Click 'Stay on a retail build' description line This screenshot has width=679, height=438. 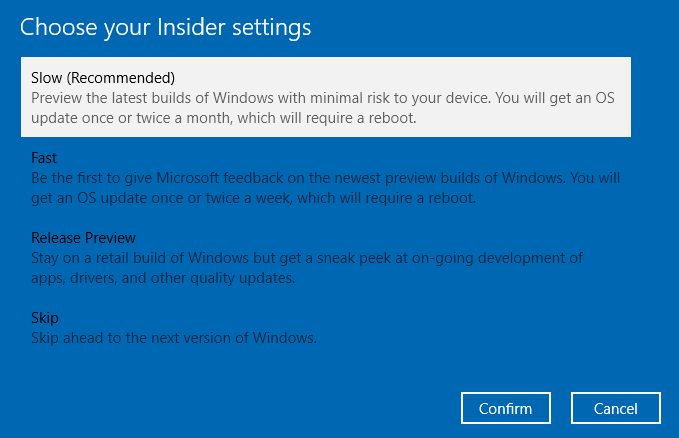(150, 258)
